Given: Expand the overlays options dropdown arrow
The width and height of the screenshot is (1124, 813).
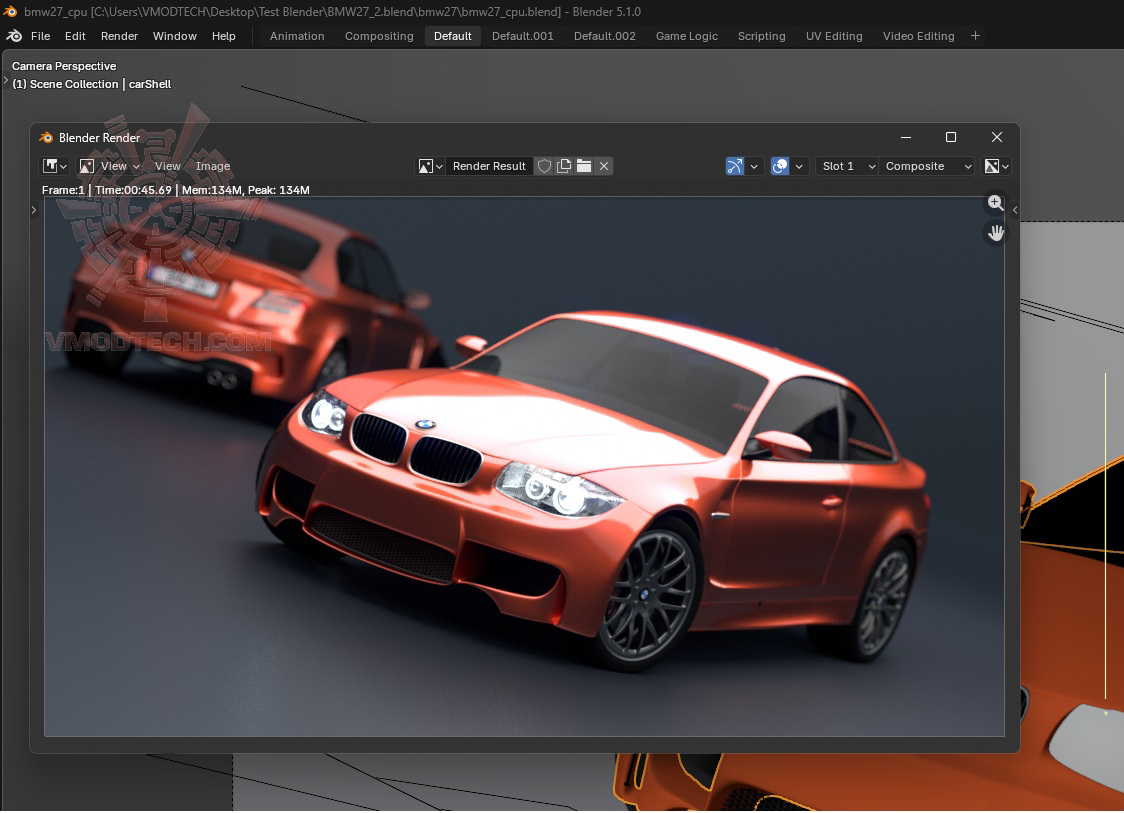Looking at the screenshot, I should [799, 166].
